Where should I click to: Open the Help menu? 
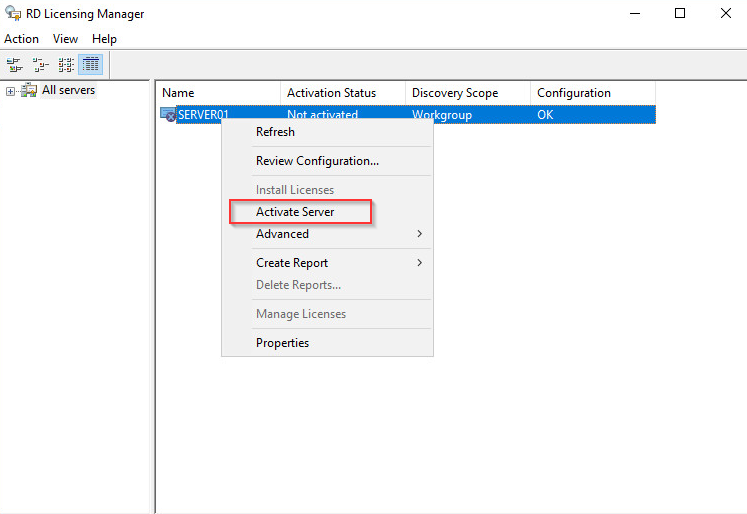[104, 39]
